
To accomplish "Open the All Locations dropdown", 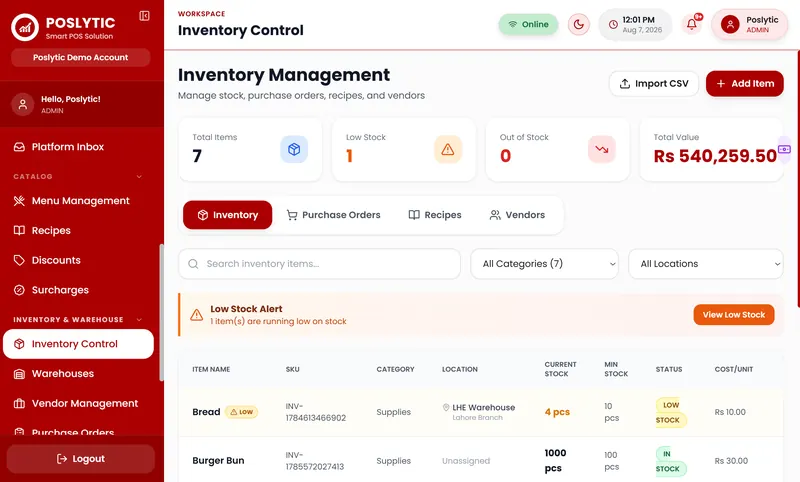I will (x=706, y=264).
